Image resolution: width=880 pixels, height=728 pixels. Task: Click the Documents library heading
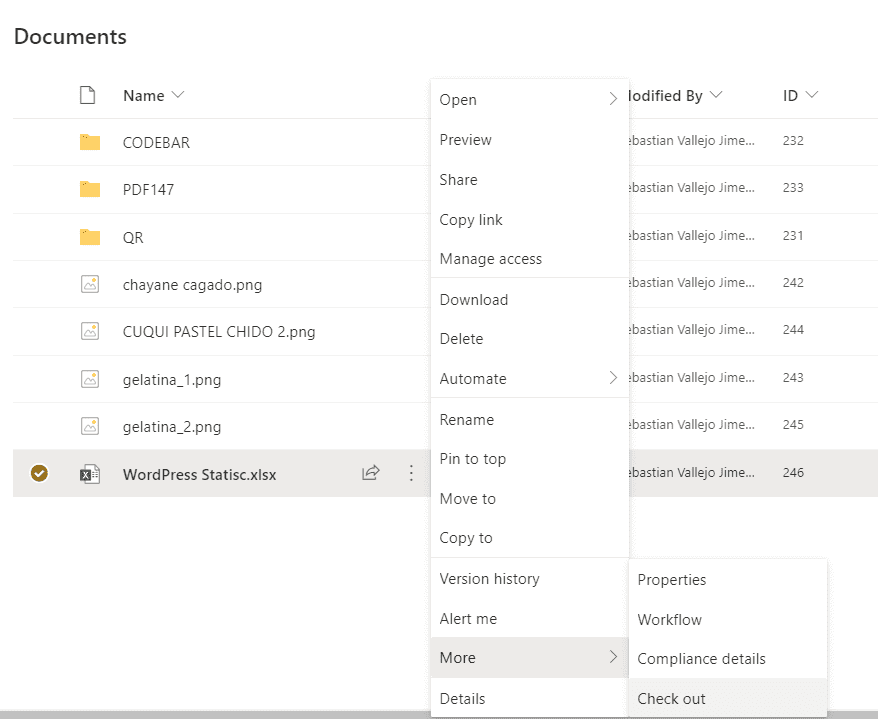(70, 36)
